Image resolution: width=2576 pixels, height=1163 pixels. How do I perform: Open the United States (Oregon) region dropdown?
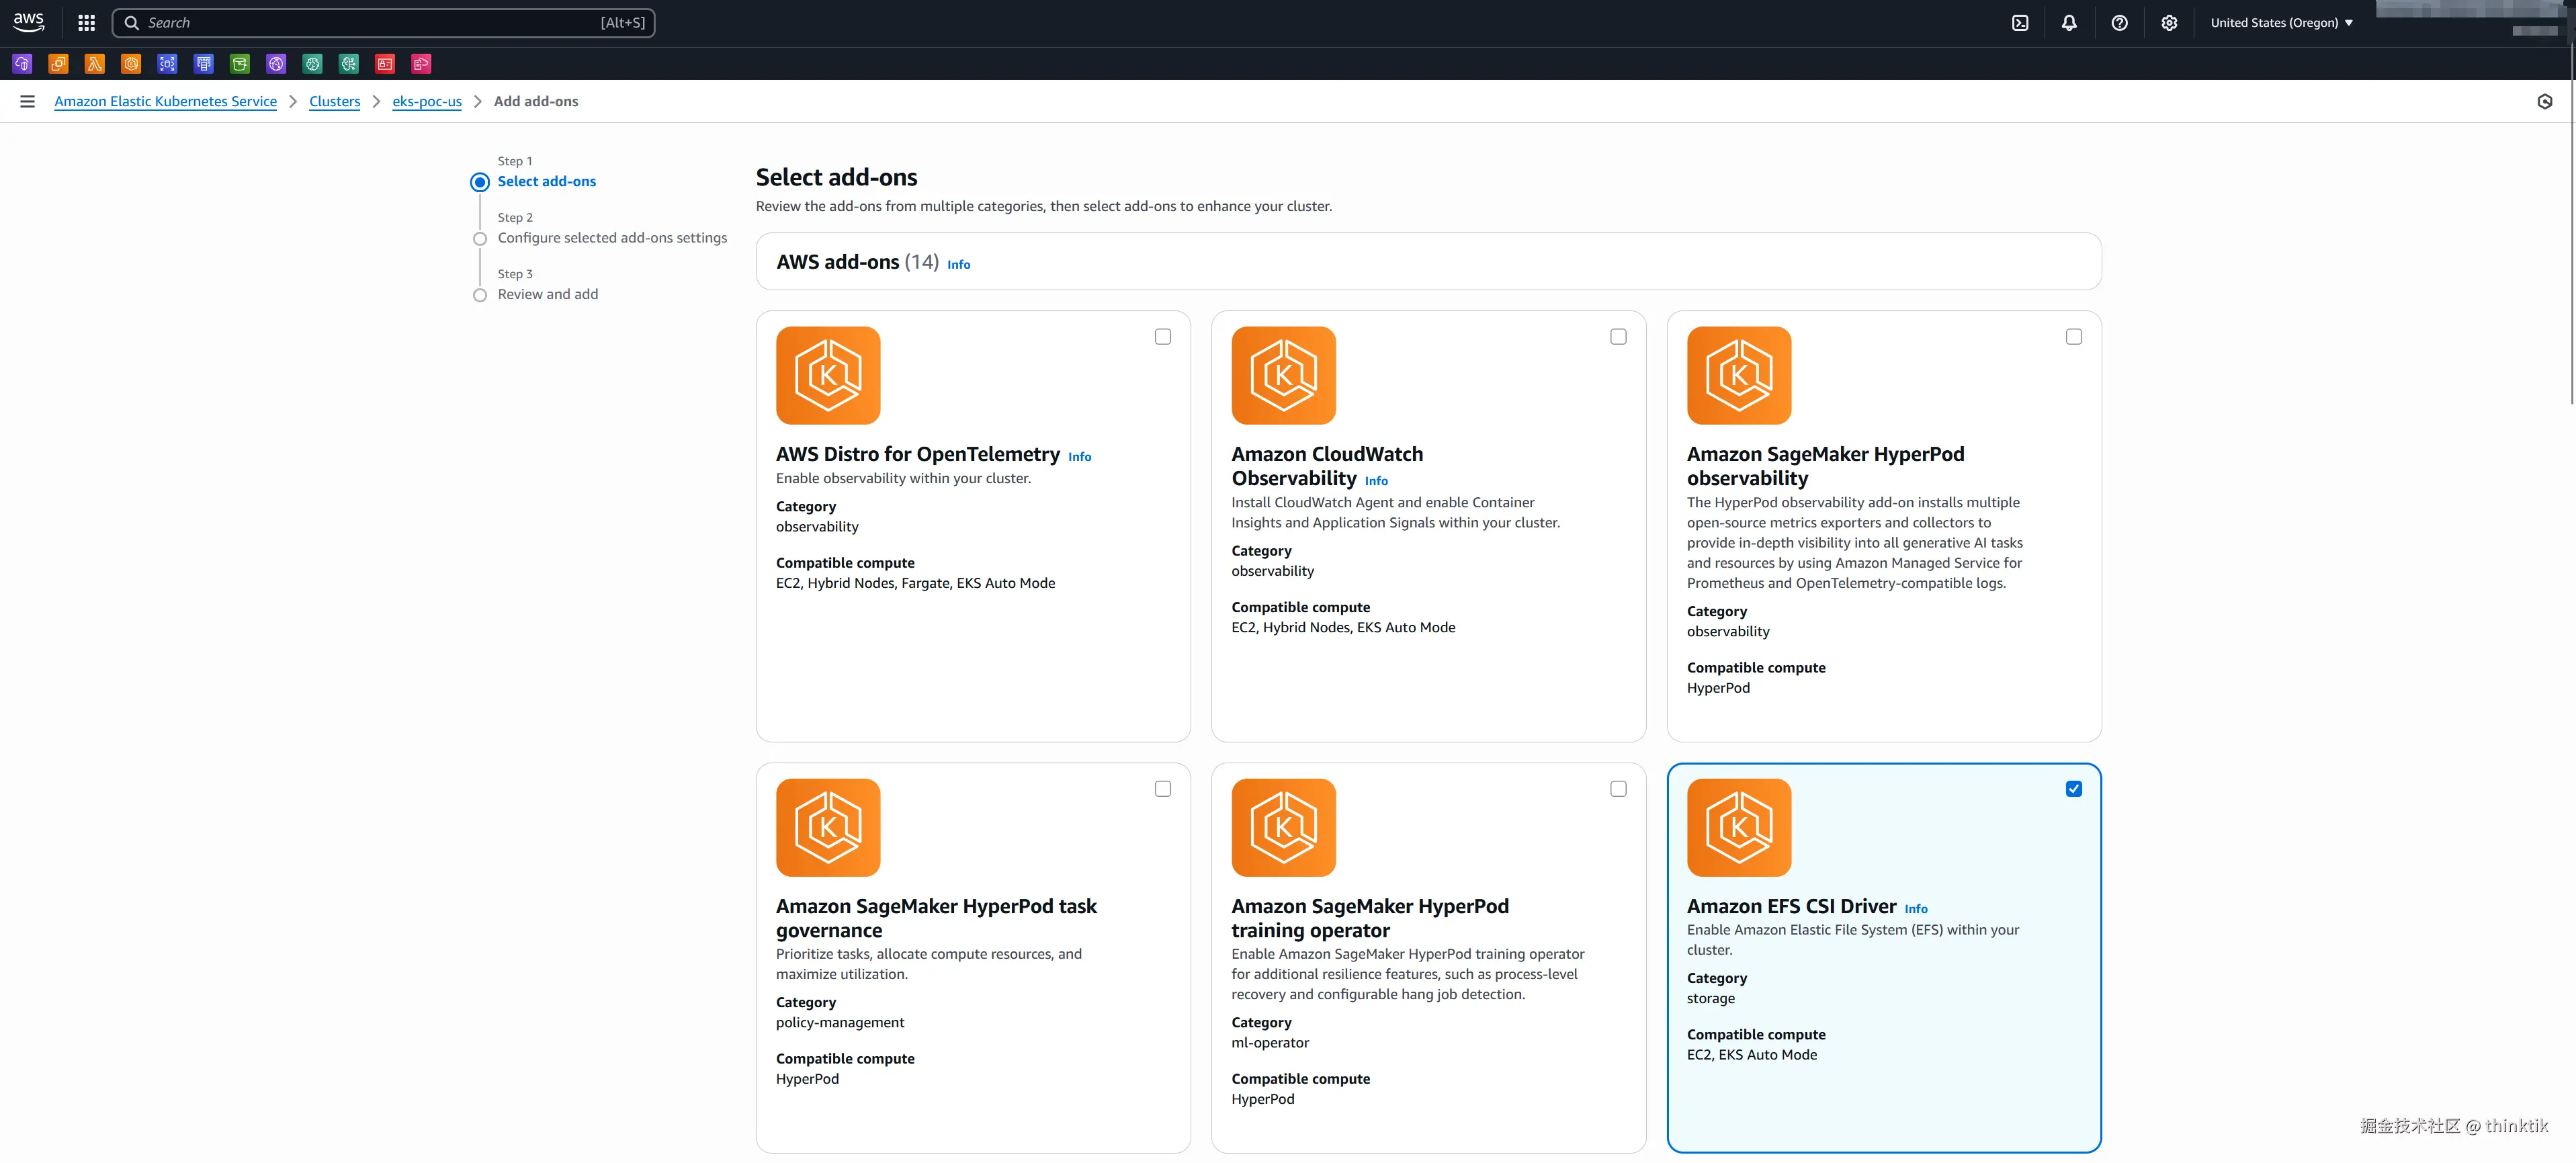tap(2281, 22)
